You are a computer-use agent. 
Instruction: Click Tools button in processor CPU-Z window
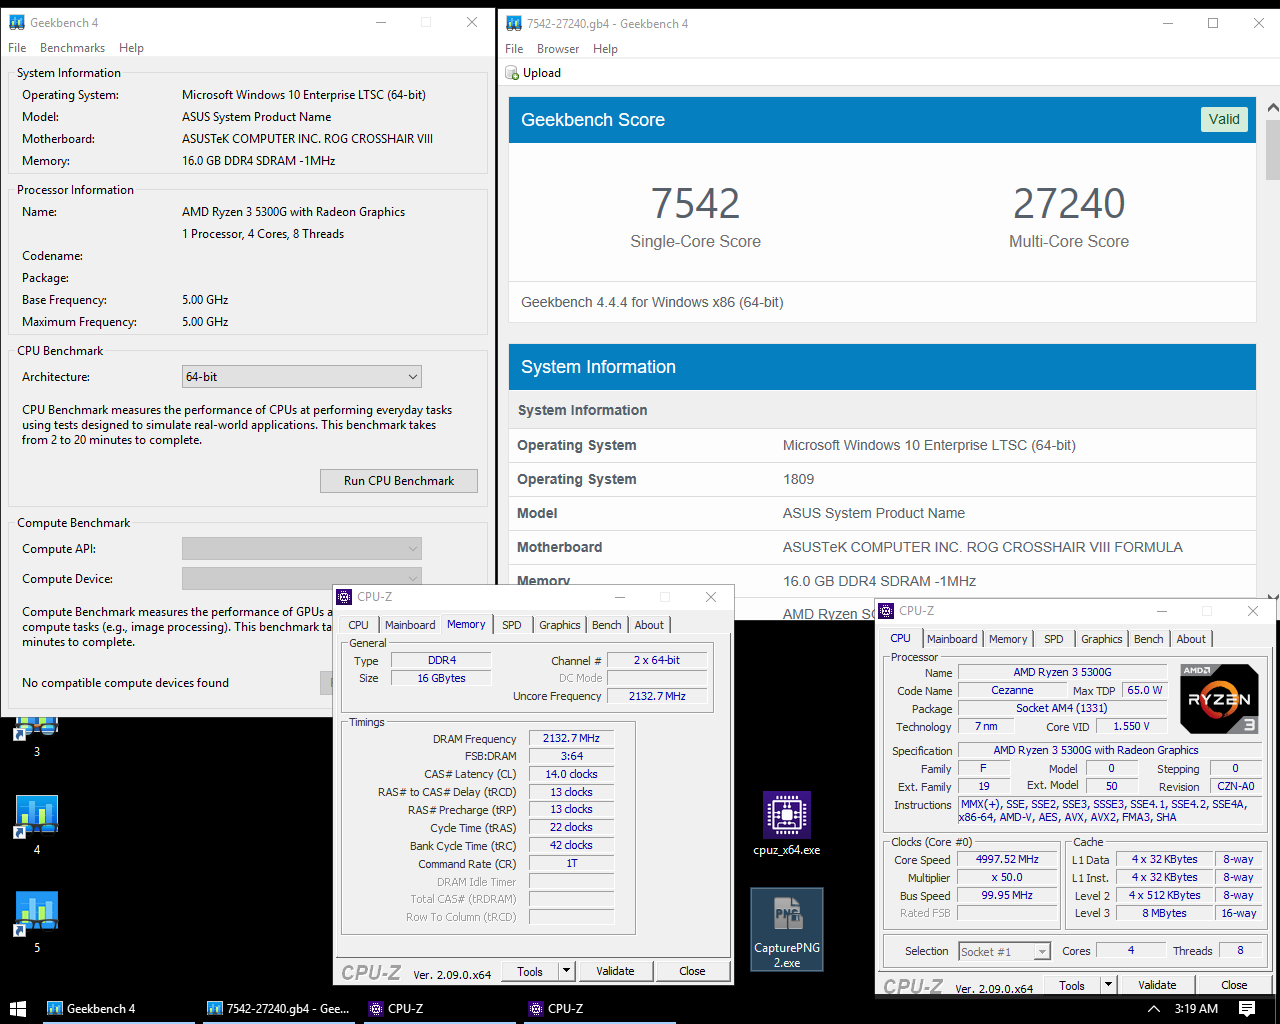point(1072,985)
